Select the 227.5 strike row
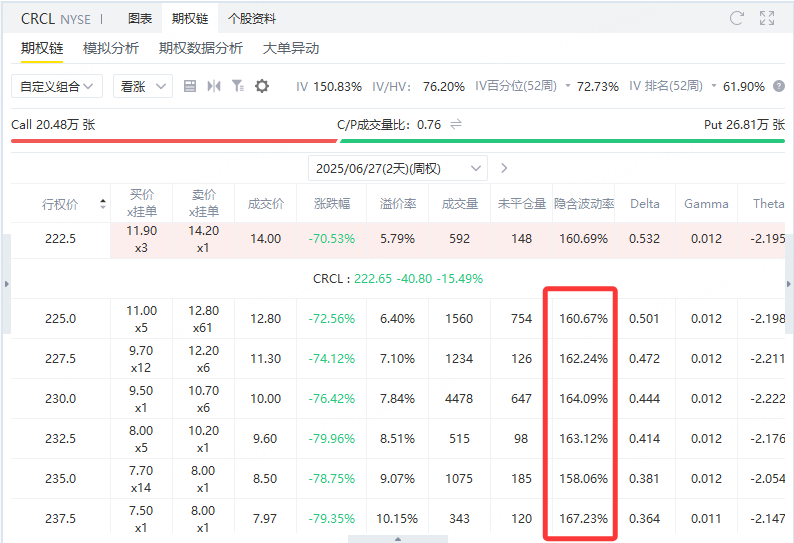Screen dimensions: 794x543 coord(398,359)
